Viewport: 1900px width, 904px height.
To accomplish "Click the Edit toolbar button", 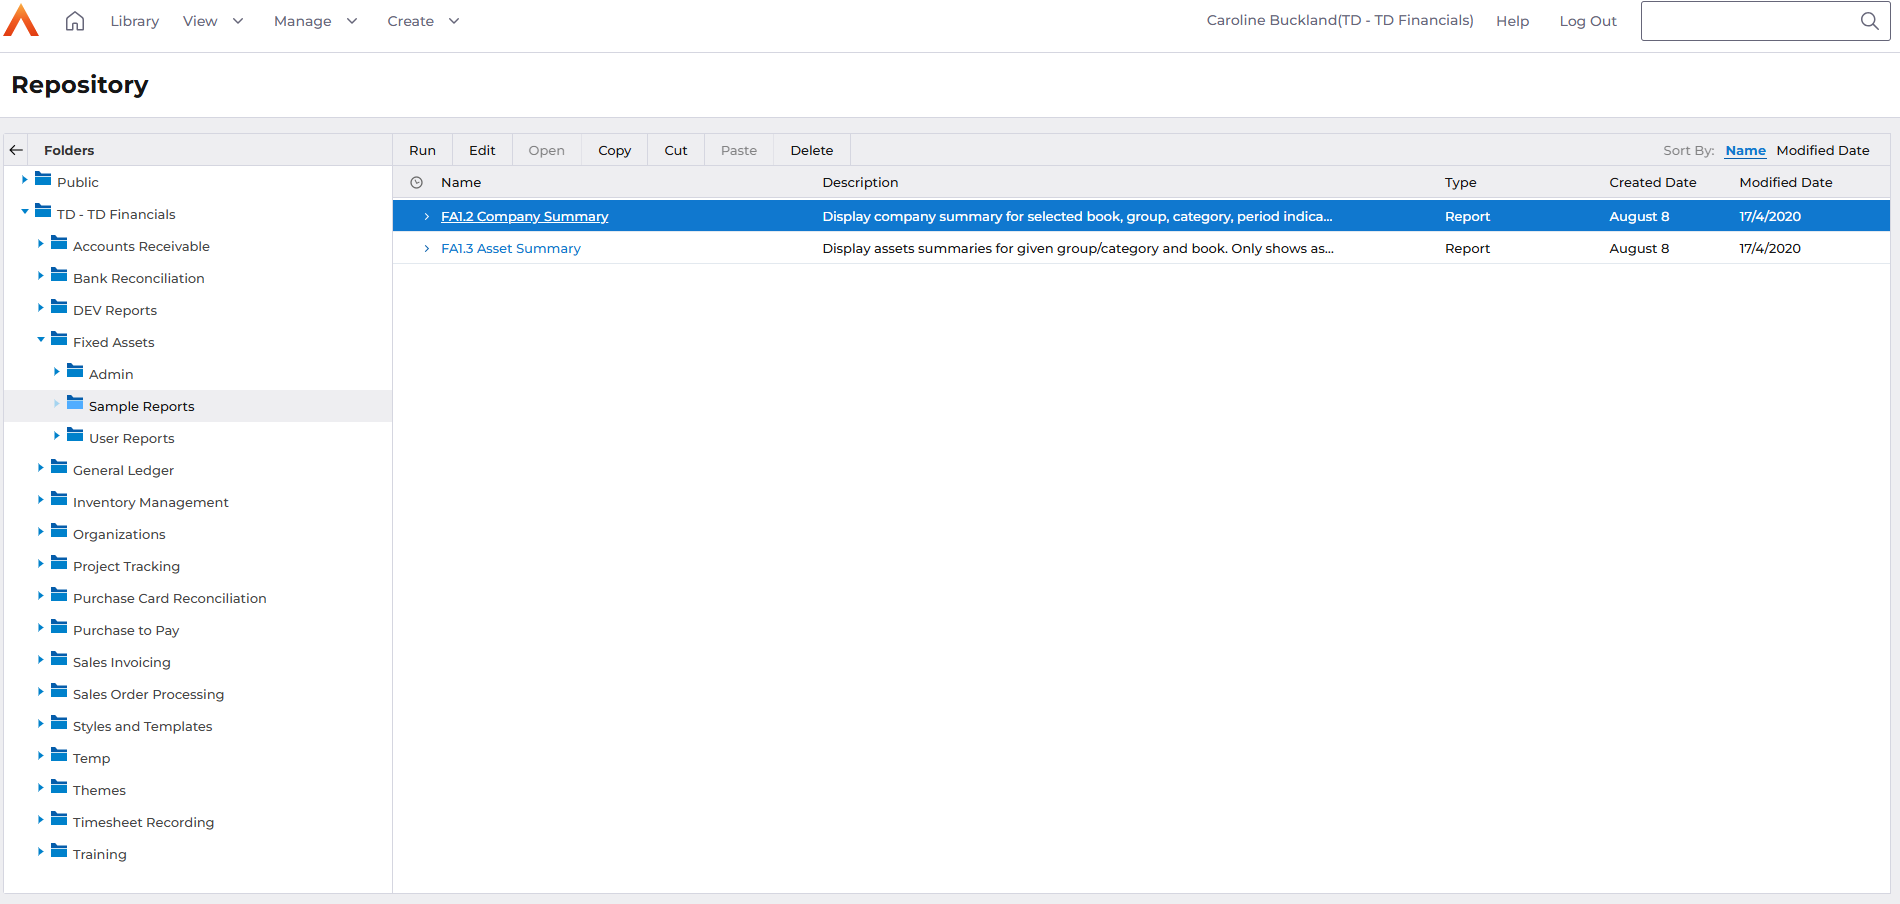I will pyautogui.click(x=482, y=150).
